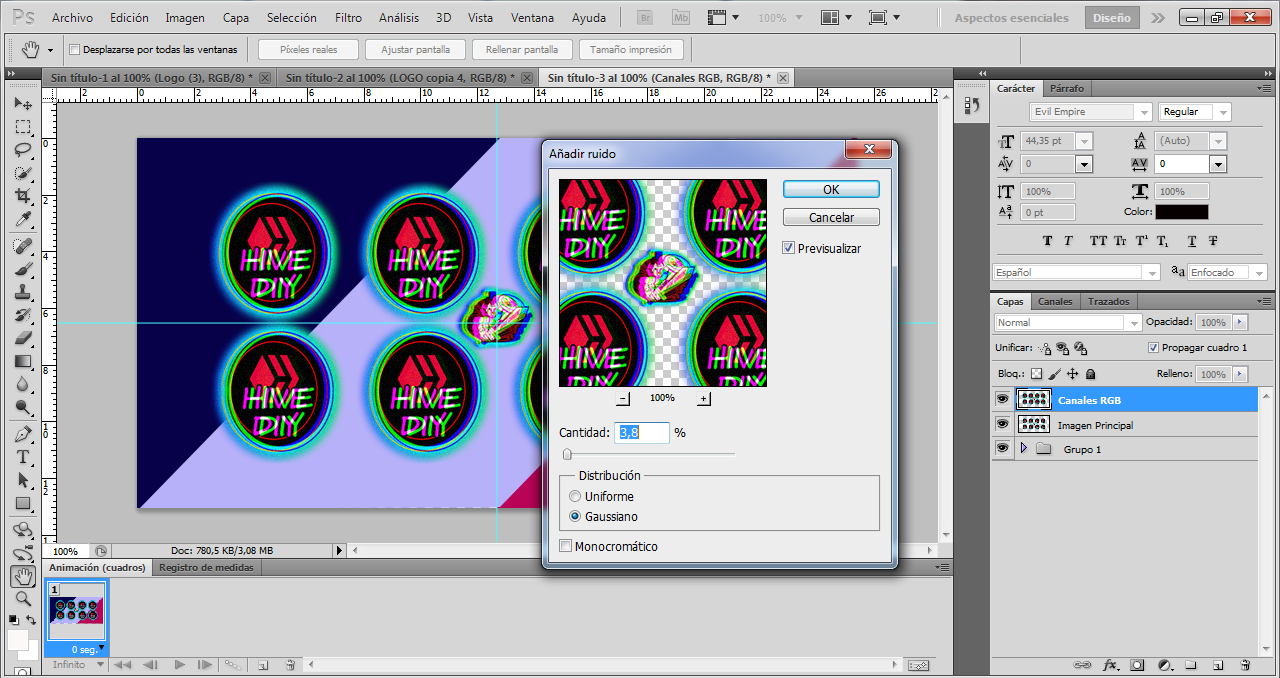Open the layer Opacidad slider arrow
The image size is (1280, 678).
[1240, 322]
